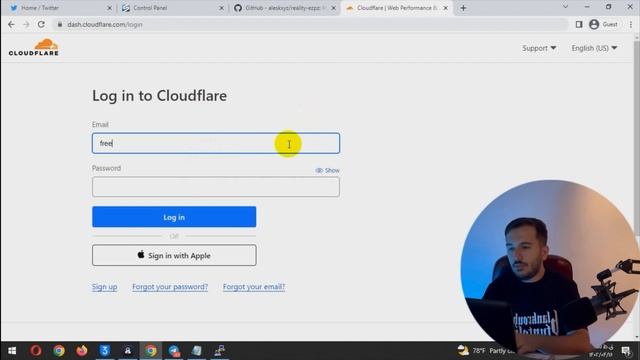Screen dimensions: 640x360
Task: Open the blue CSS3 taskbar app
Action: tap(105, 351)
